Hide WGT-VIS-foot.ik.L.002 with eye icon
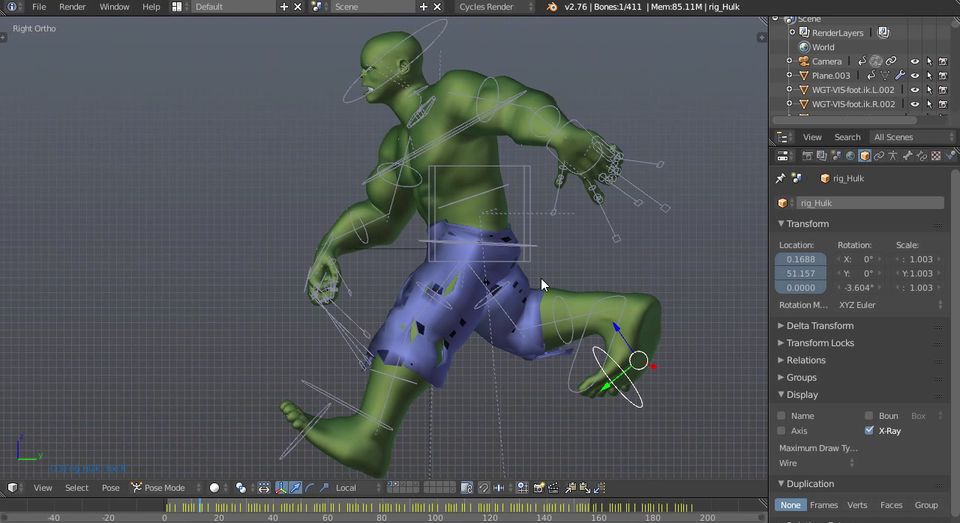The height and width of the screenshot is (523, 960). click(915, 89)
